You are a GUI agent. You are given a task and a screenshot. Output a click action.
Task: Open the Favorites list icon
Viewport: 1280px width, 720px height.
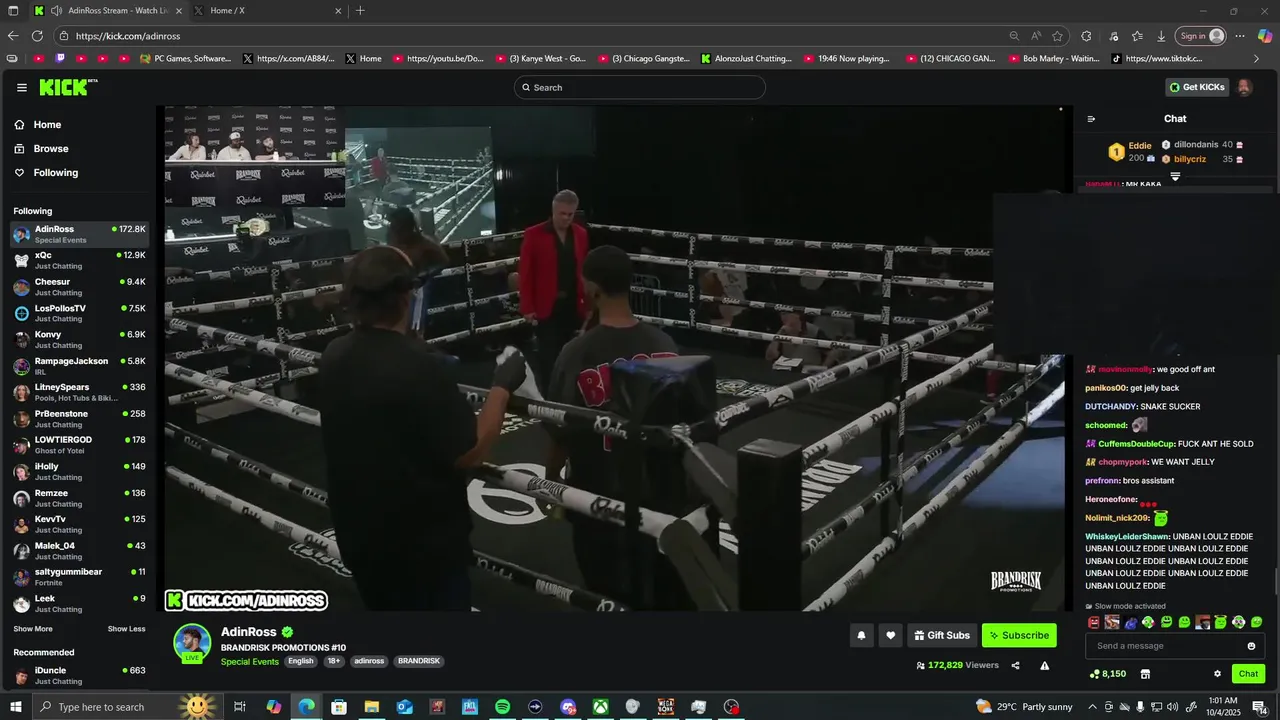[x=1137, y=36]
